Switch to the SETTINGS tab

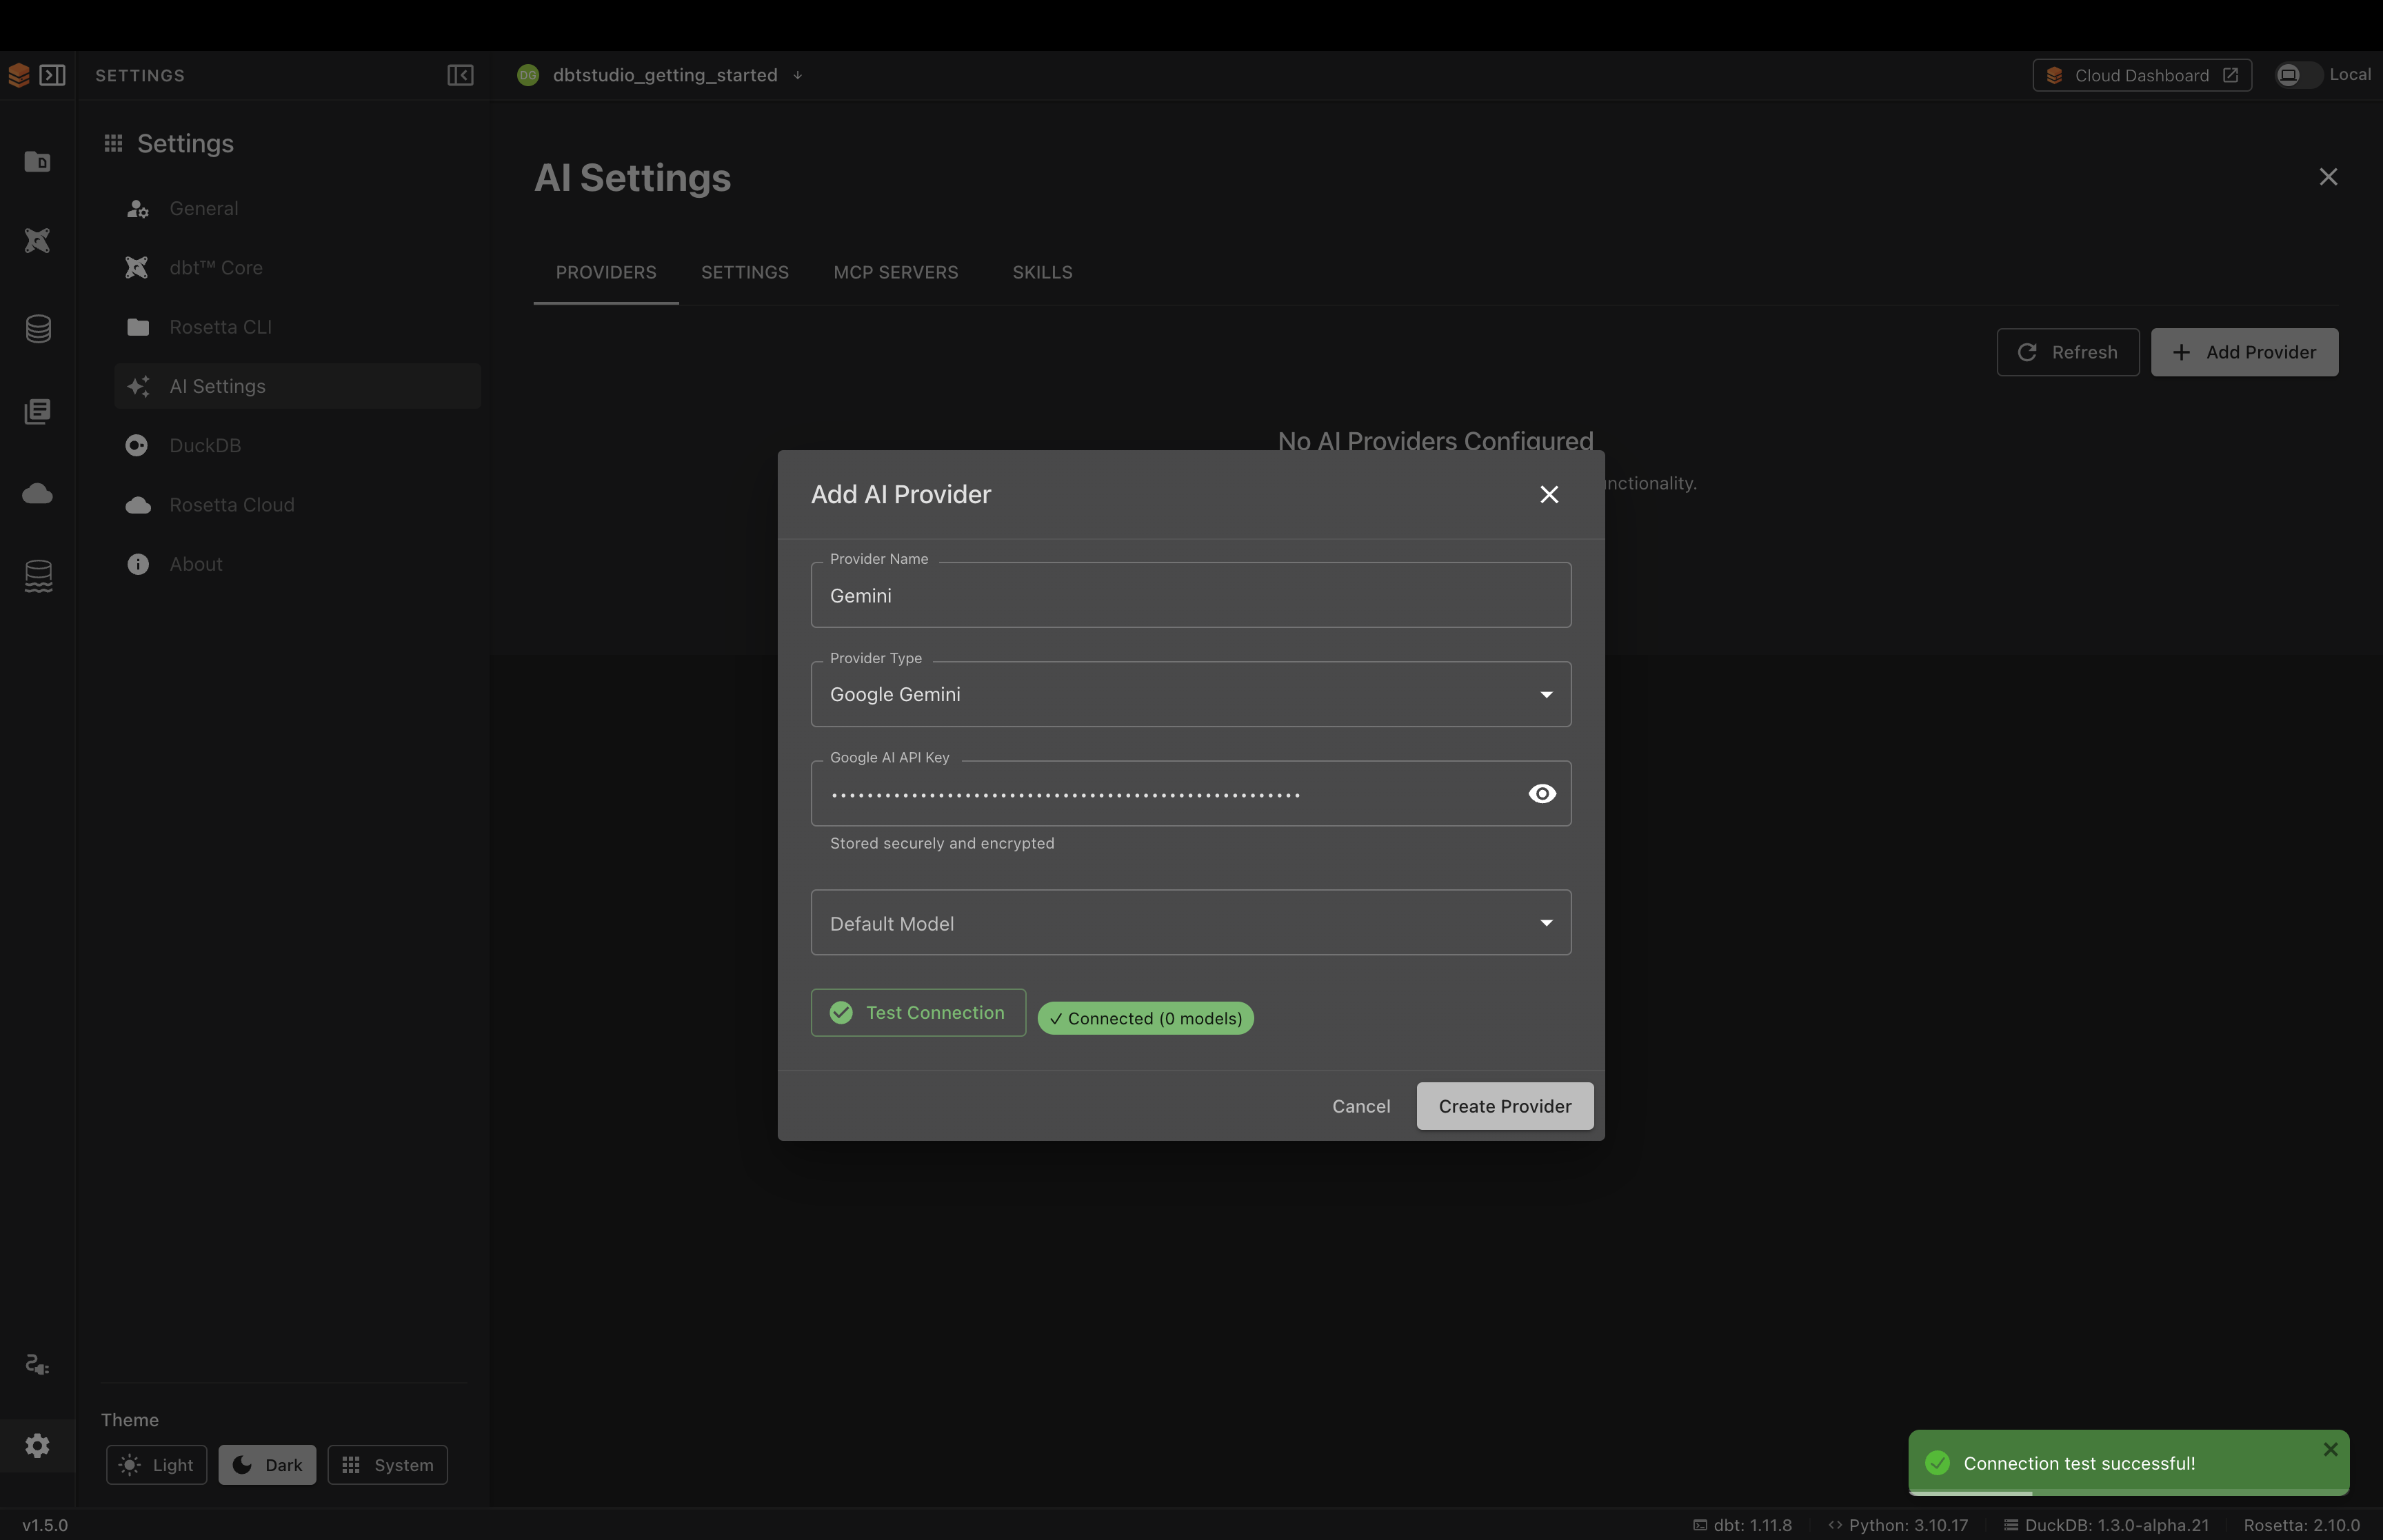click(745, 272)
